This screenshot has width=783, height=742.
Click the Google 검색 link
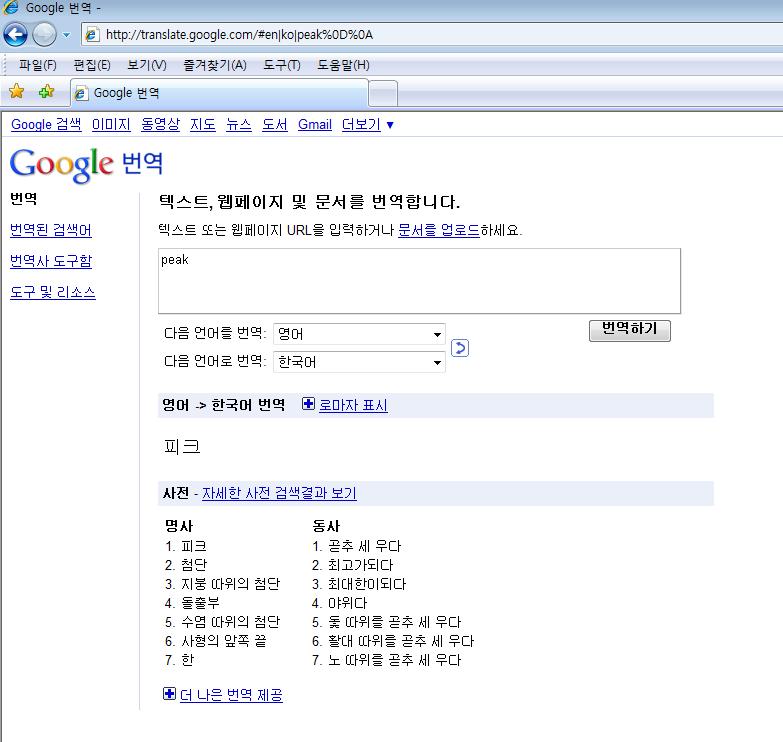tap(46, 124)
